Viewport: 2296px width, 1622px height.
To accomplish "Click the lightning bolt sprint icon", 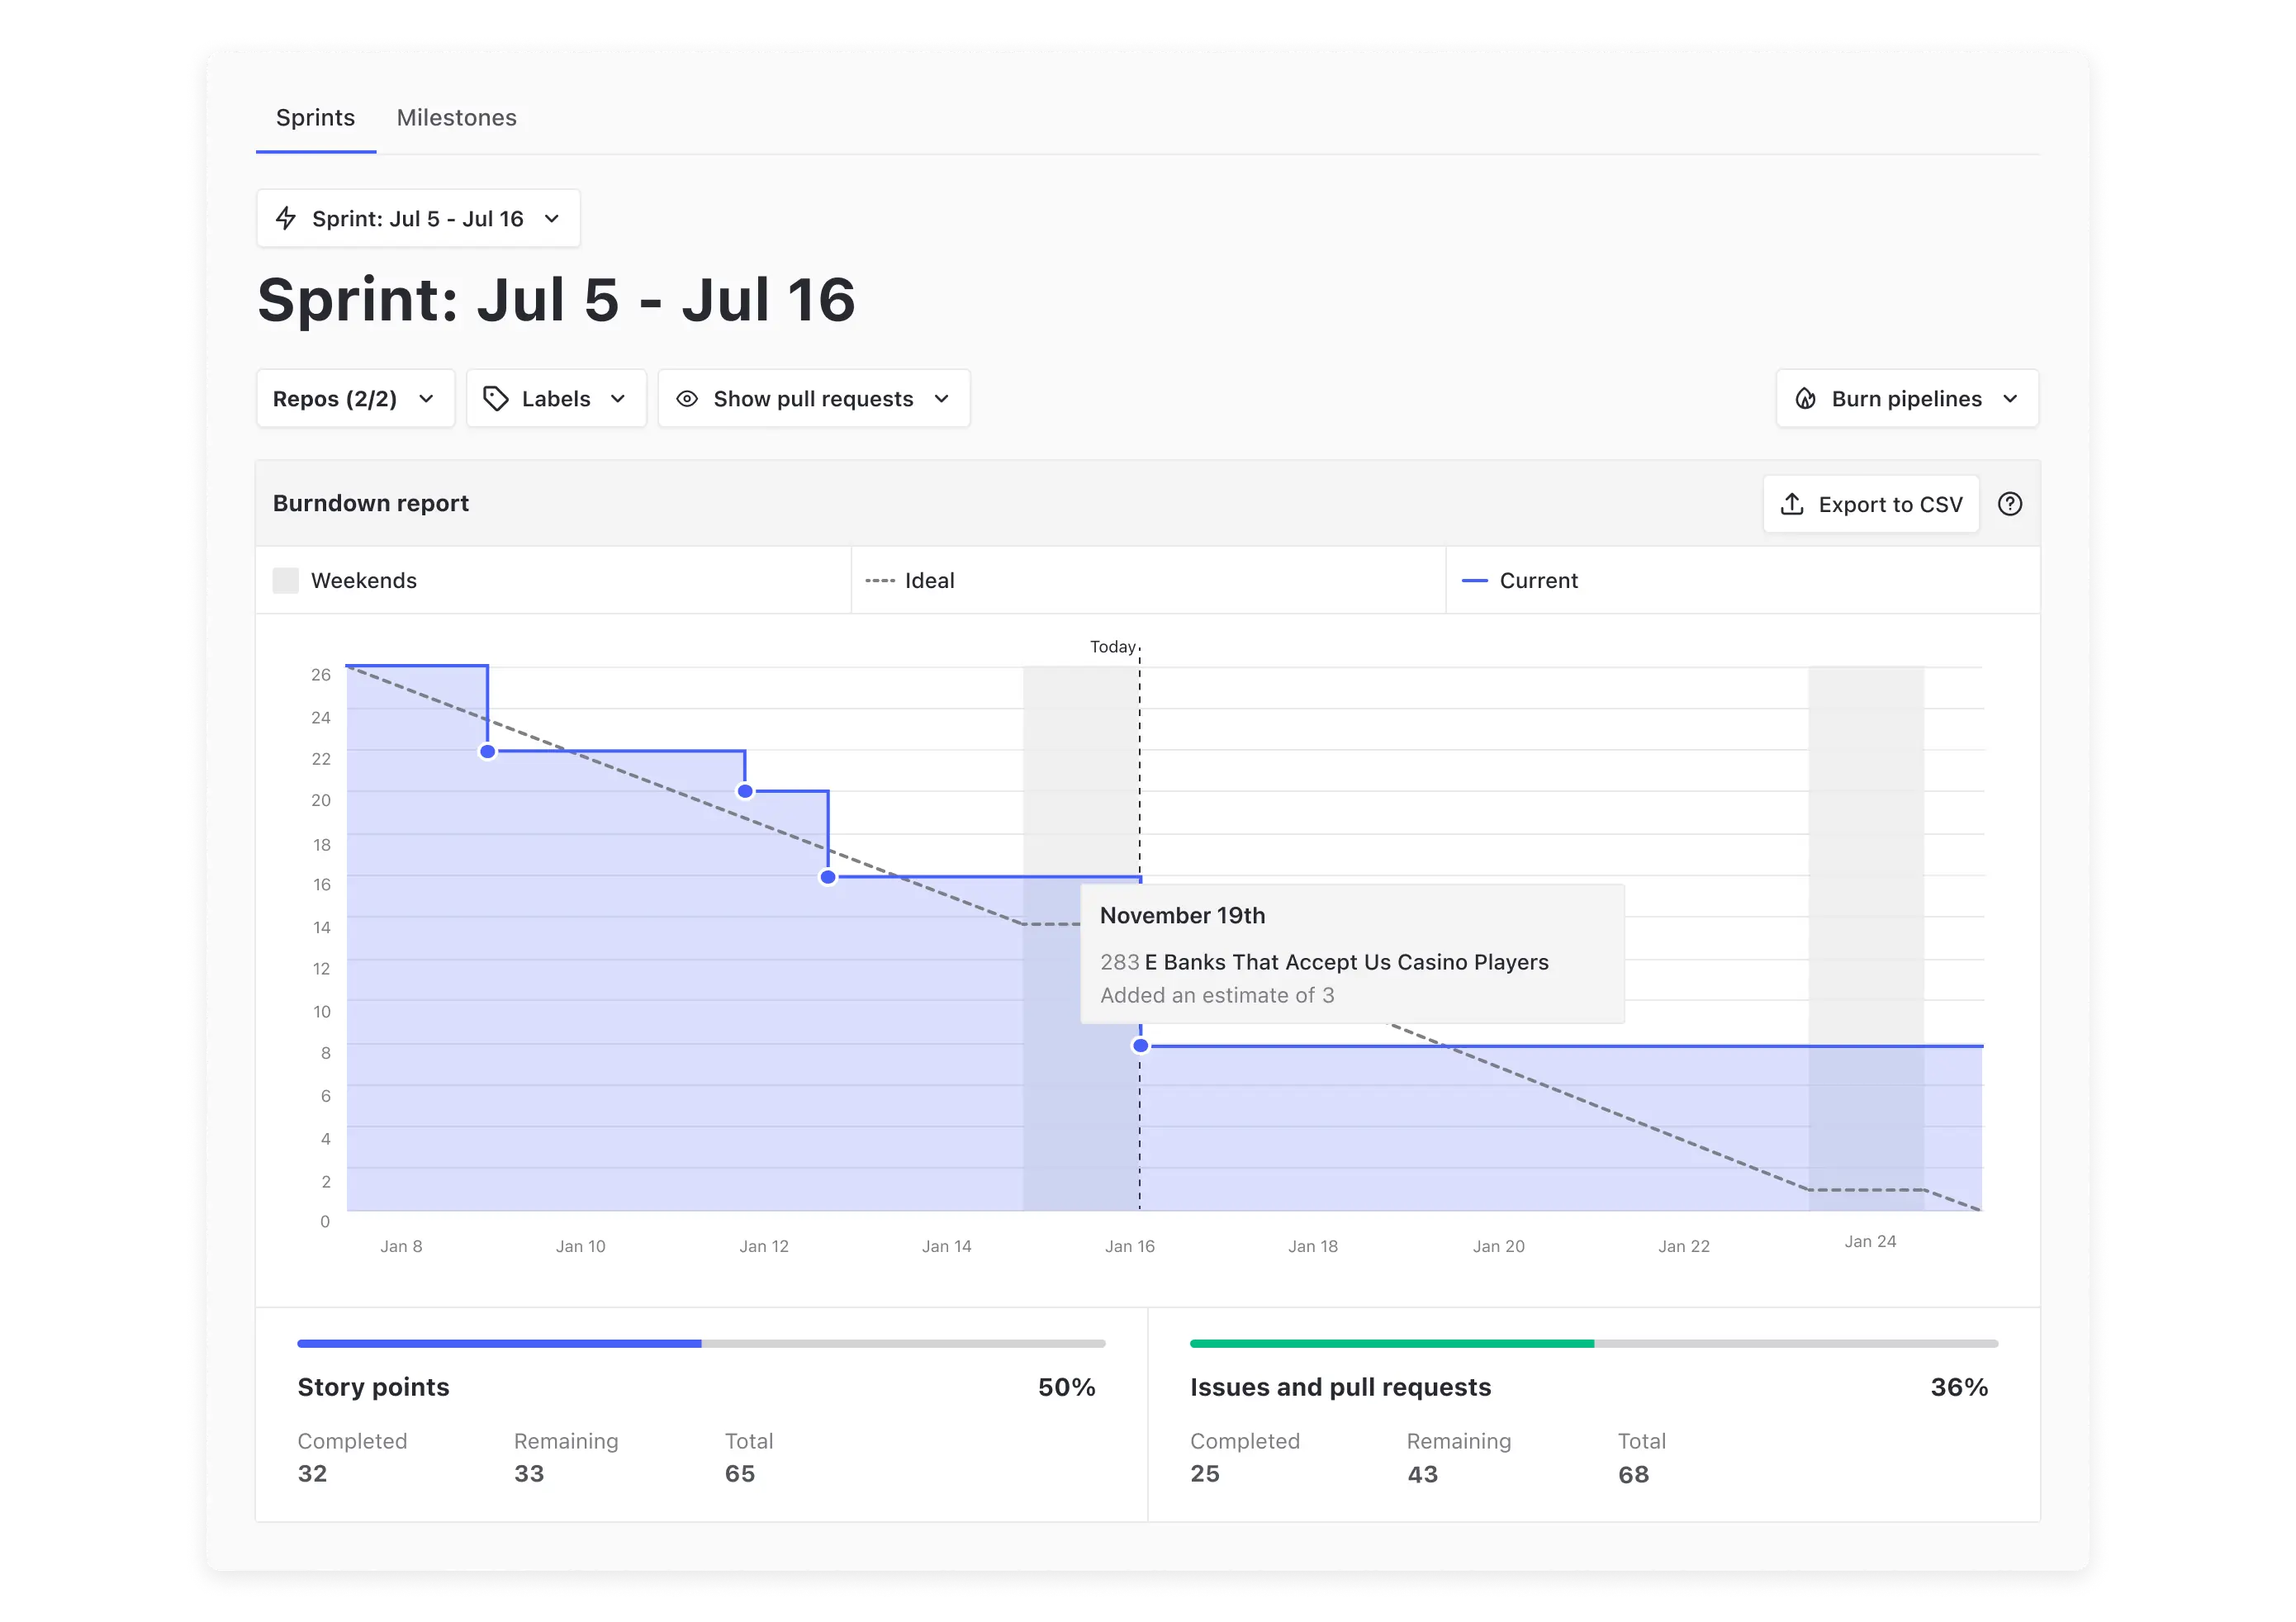I will point(286,218).
